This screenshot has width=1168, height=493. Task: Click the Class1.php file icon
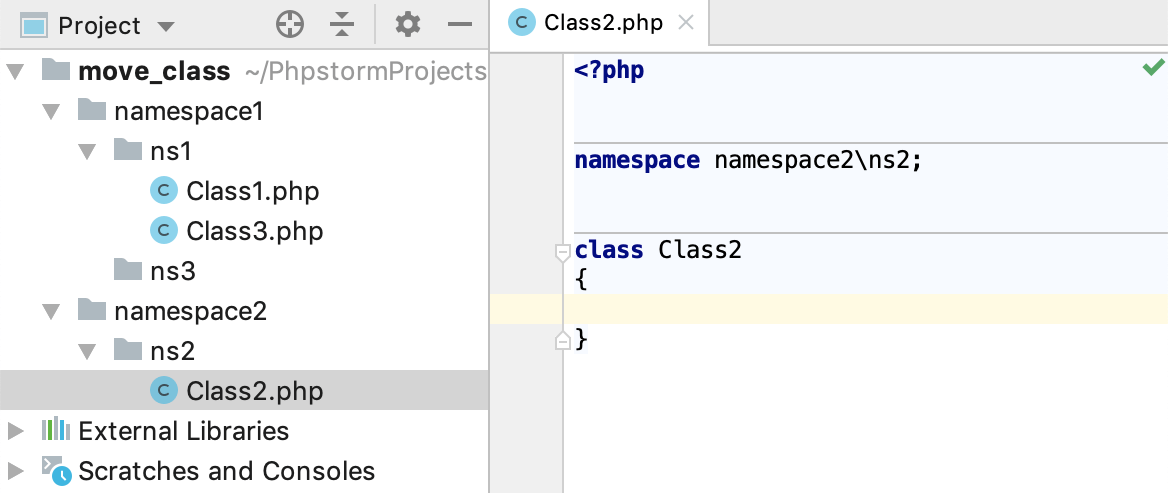pos(162,190)
